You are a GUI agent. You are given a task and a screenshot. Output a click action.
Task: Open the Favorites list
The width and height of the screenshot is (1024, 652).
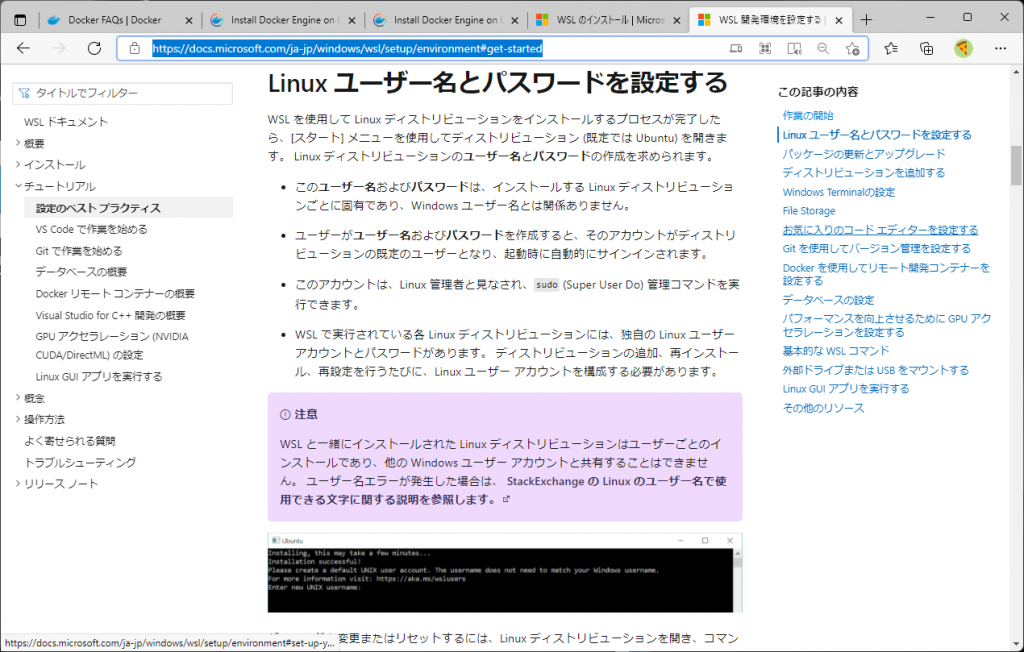(891, 48)
